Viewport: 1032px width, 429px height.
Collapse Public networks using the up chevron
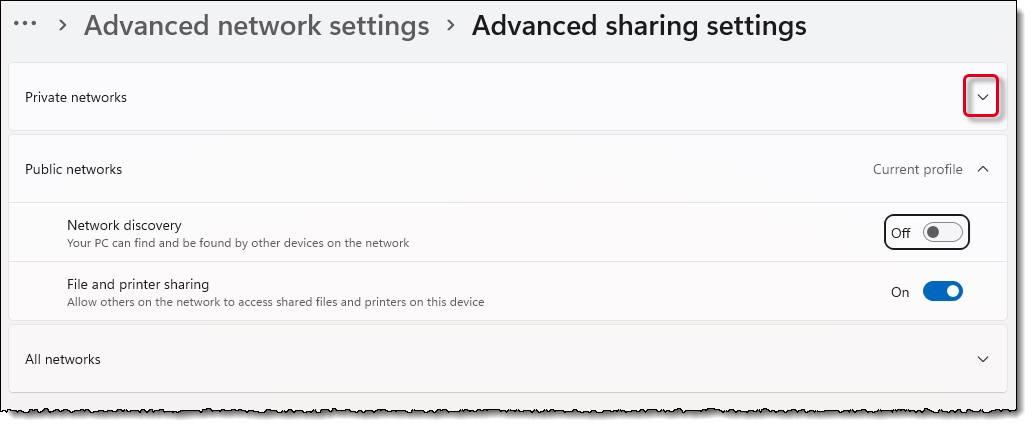point(983,169)
